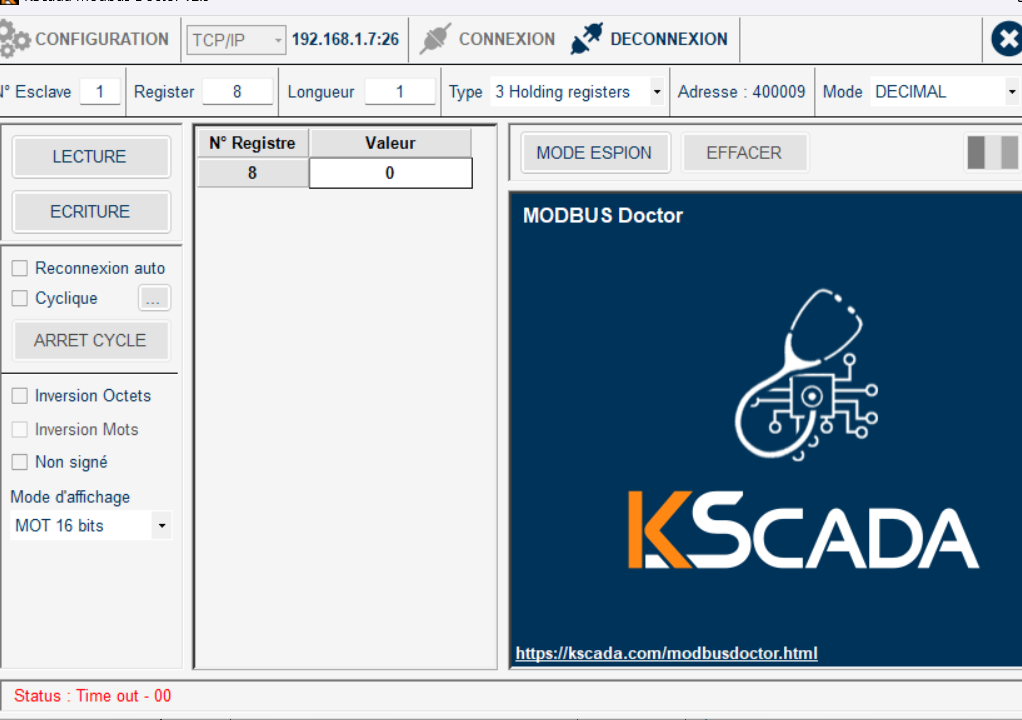The height and width of the screenshot is (720, 1022).
Task: Open cyclic settings ellipsis button
Action: 154,298
